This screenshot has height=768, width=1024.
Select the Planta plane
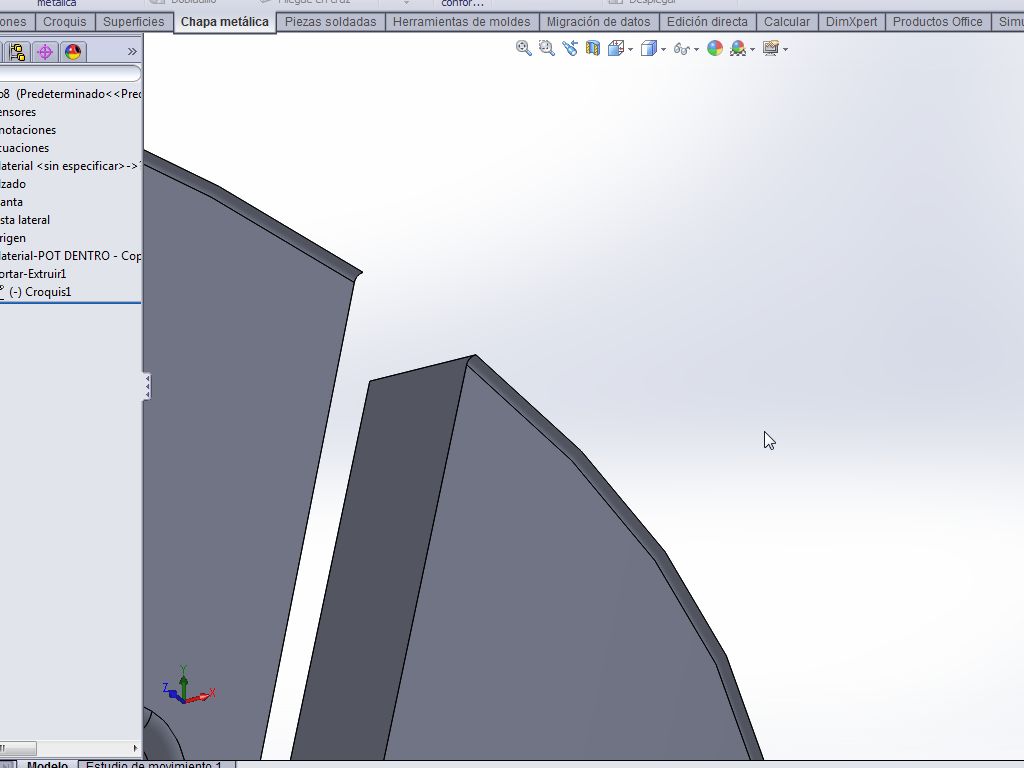click(x=12, y=202)
